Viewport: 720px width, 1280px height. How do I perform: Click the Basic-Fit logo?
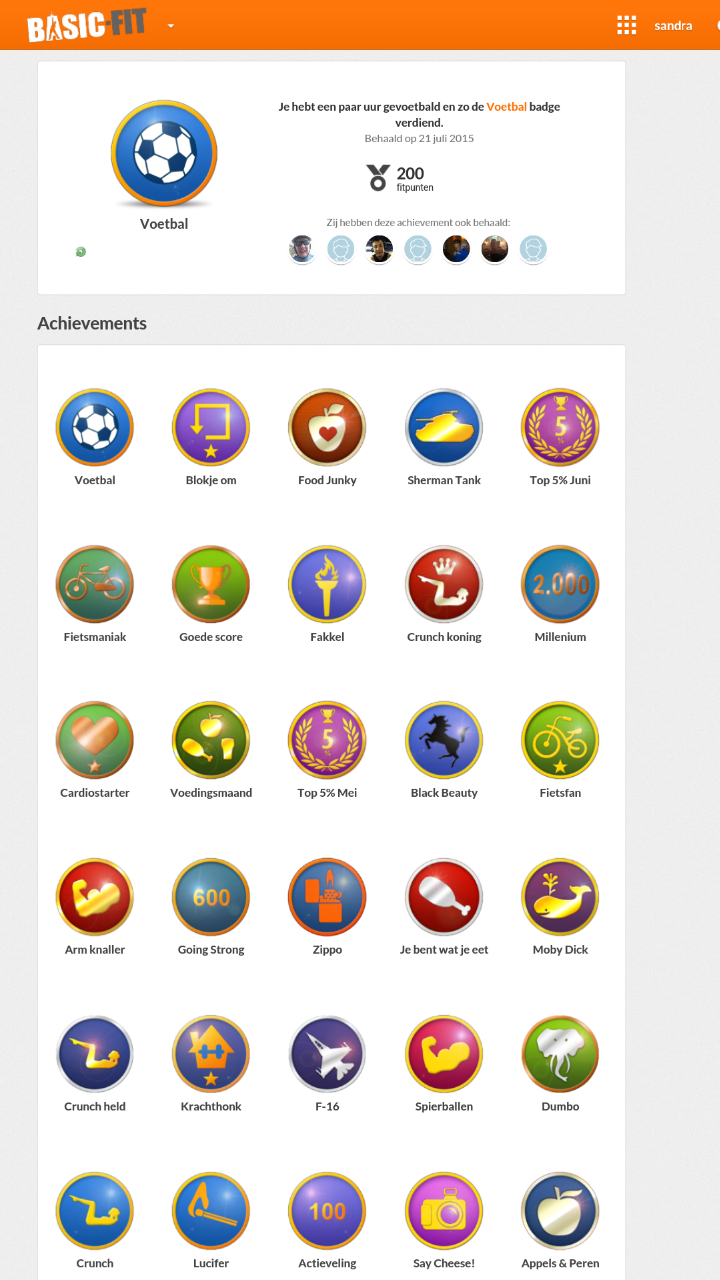[86, 25]
